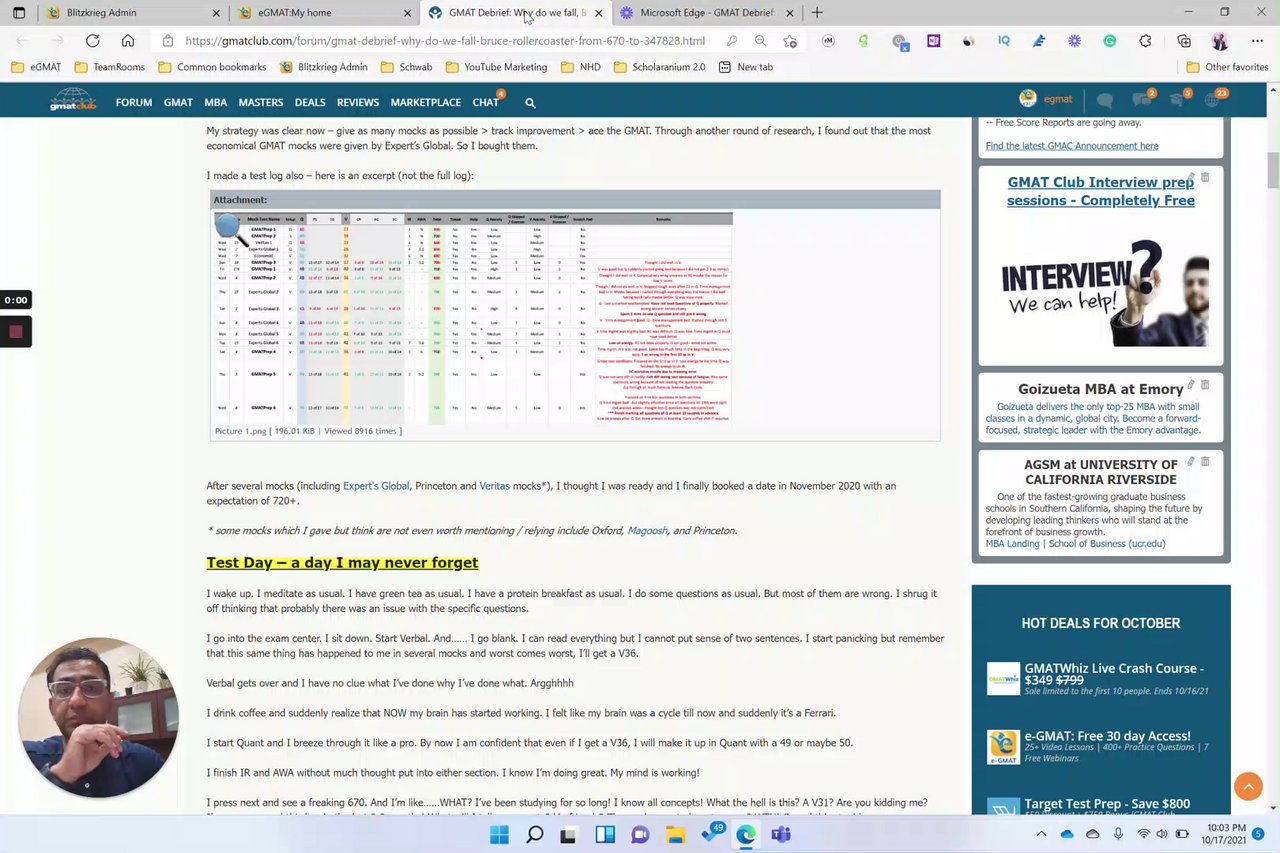Screen dimensions: 1280x853
Task: Open the Scholaranium 2.0 bookmarks folder
Action: pyautogui.click(x=659, y=67)
